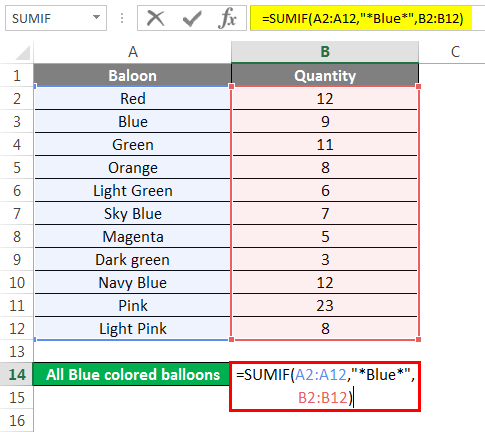Select the Navy Blue cell
This screenshot has height=432, width=485.
pyautogui.click(x=133, y=283)
